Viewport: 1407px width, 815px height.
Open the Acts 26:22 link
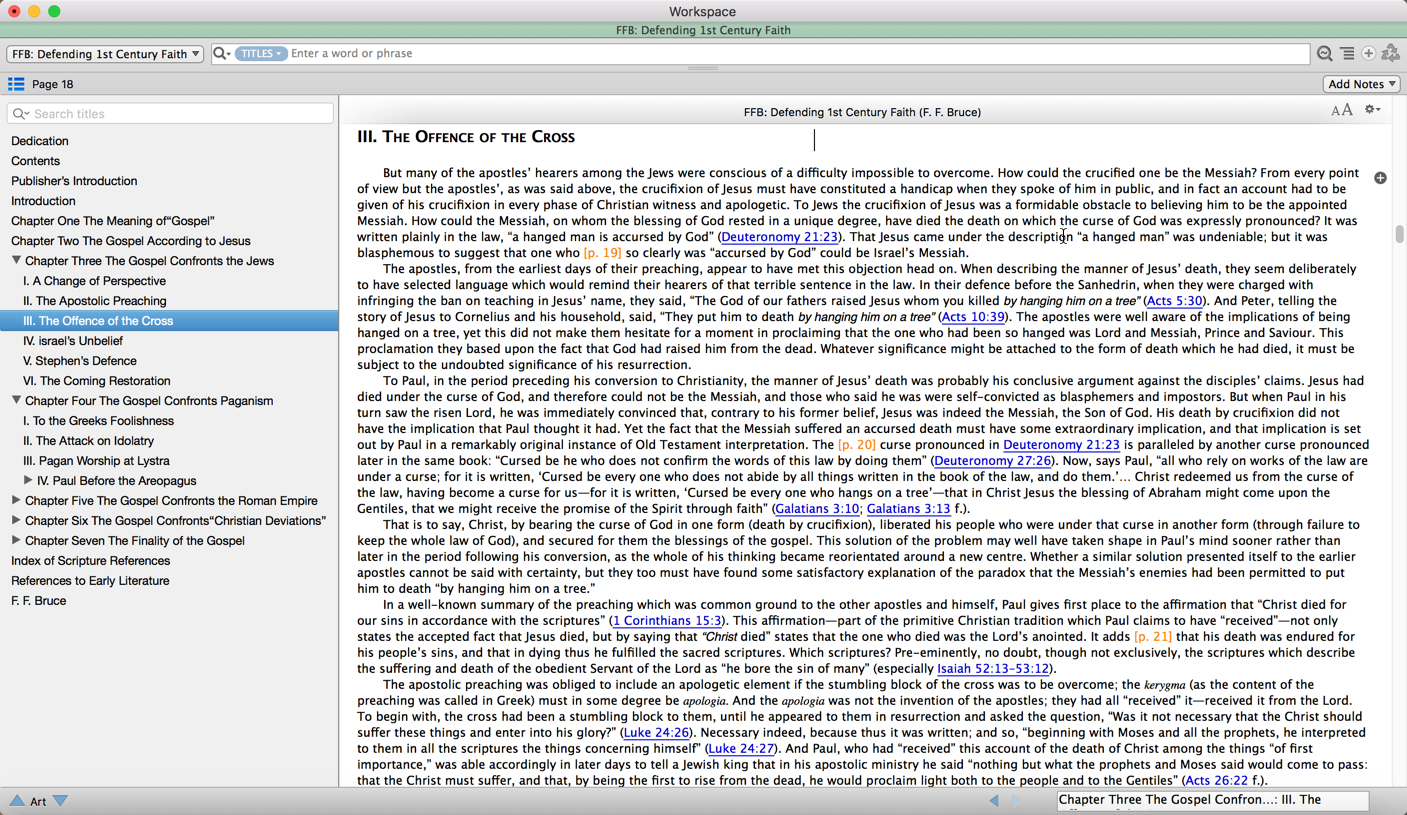1215,781
